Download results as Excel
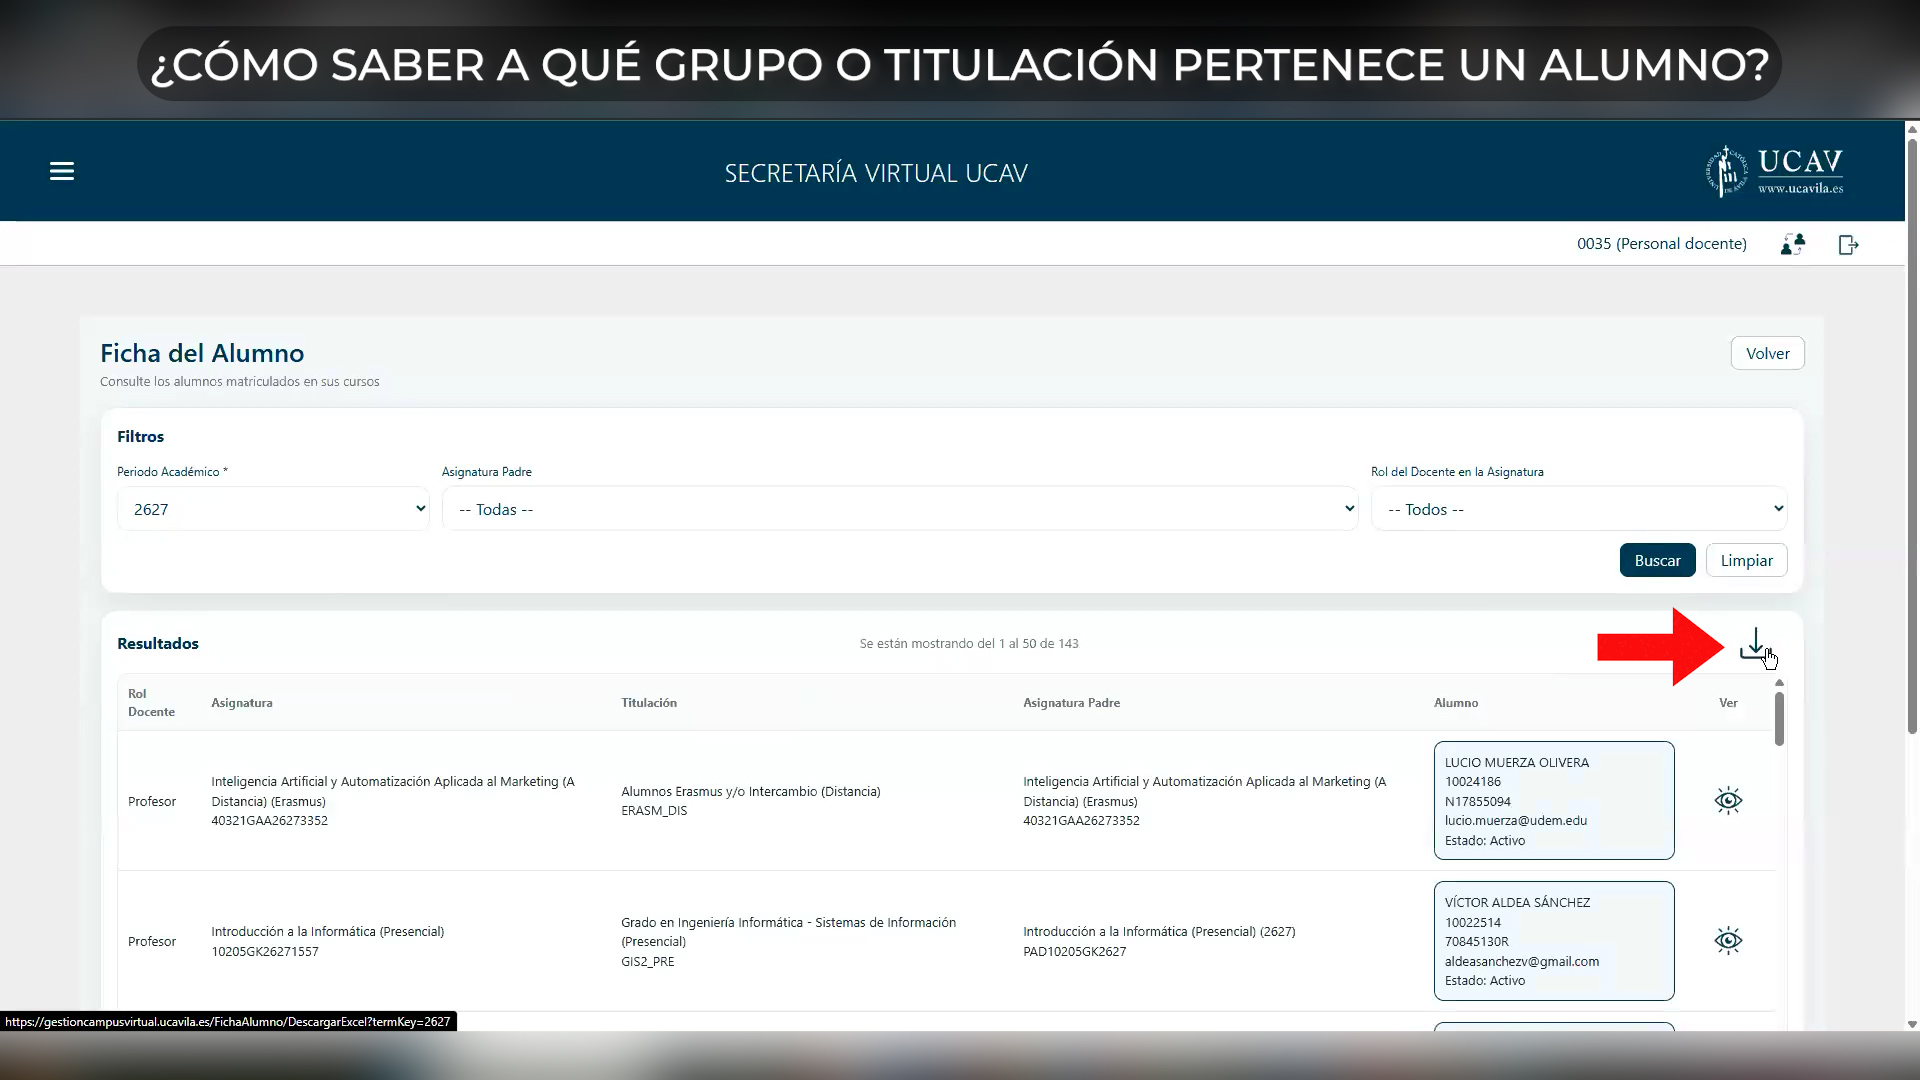The width and height of the screenshot is (1920, 1080). pos(1755,644)
